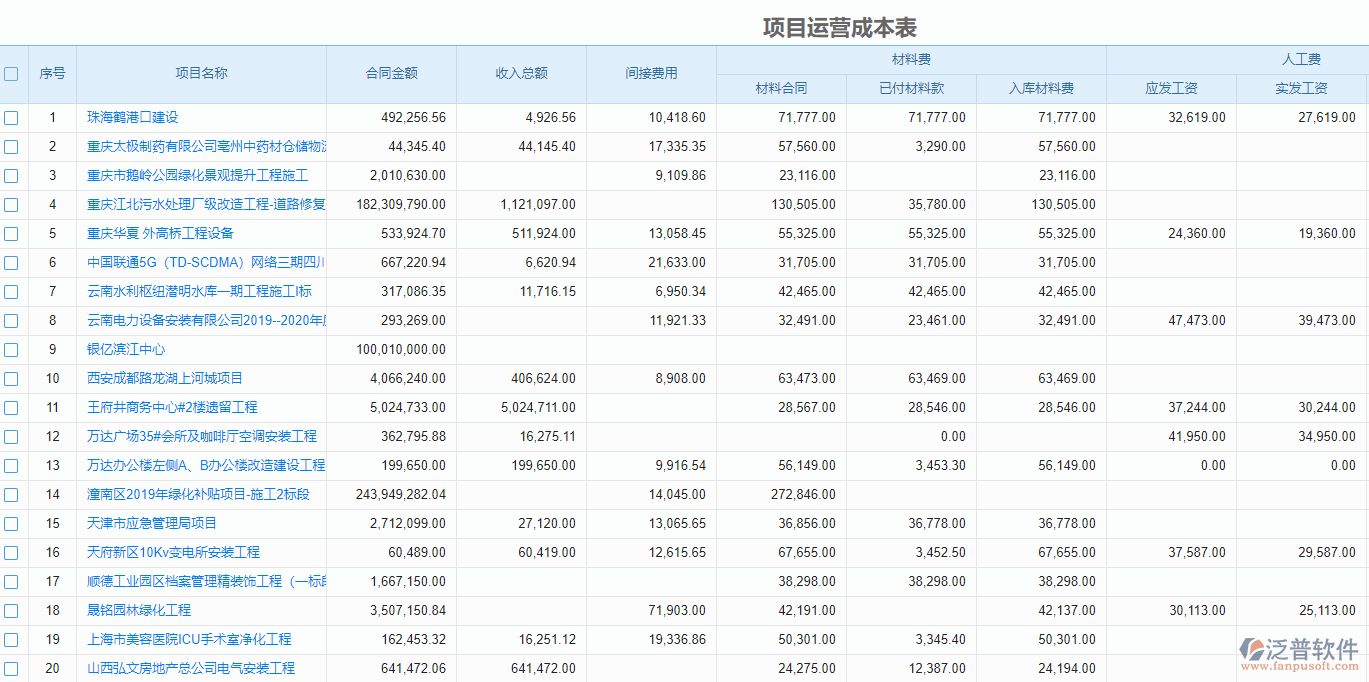Click the 材料费 group header
Image resolution: width=1369 pixels, height=682 pixels.
click(x=908, y=59)
